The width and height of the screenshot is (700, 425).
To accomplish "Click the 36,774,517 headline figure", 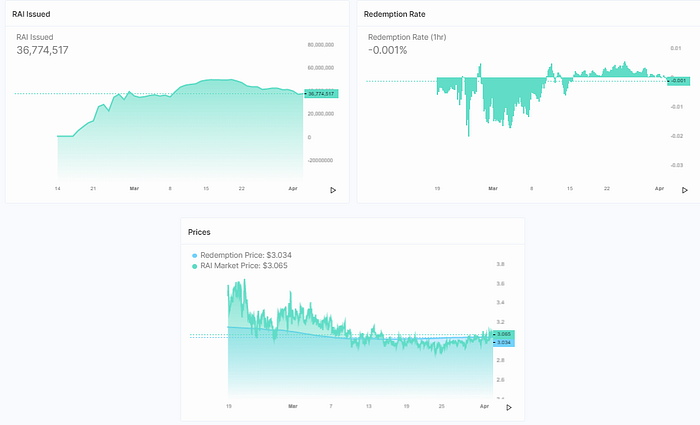I will (x=42, y=50).
